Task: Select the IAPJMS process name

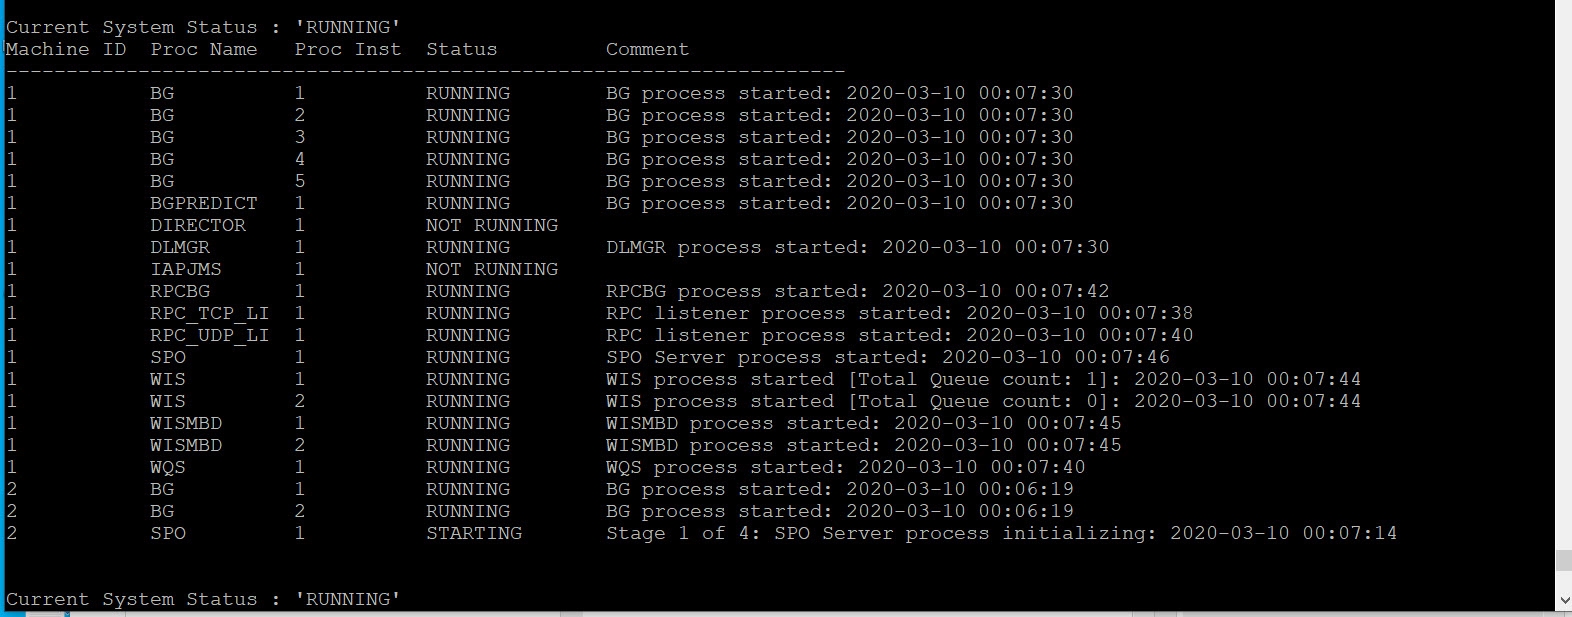Action: pos(186,269)
